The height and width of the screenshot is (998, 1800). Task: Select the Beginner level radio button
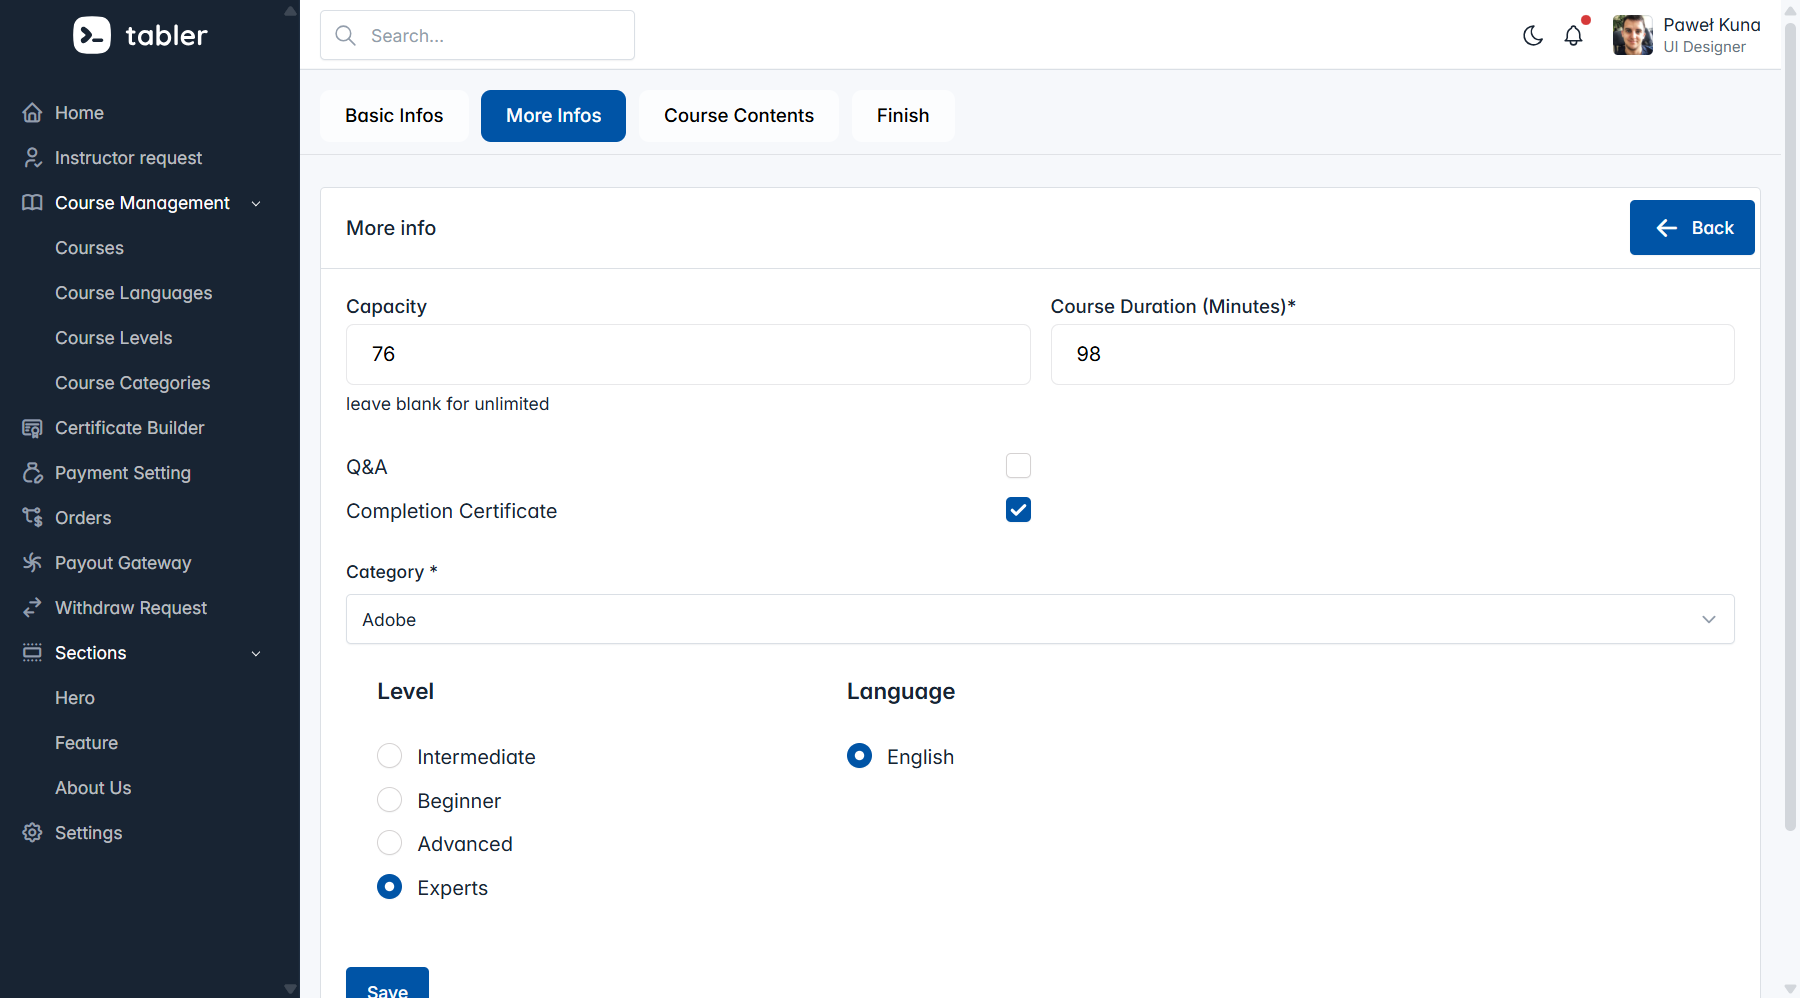coord(390,800)
